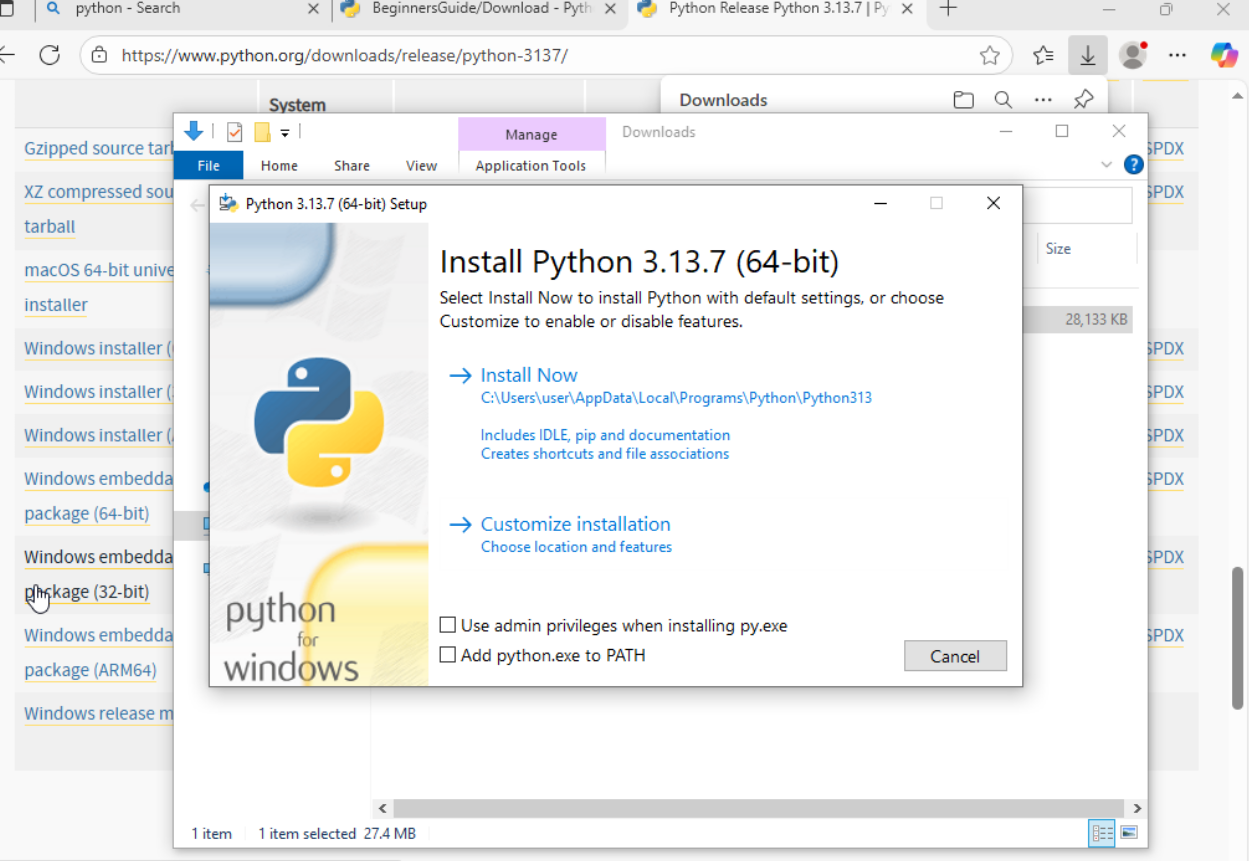Open the Application Tools Manage tab
Screen dimensions: 1249x861
point(531,134)
